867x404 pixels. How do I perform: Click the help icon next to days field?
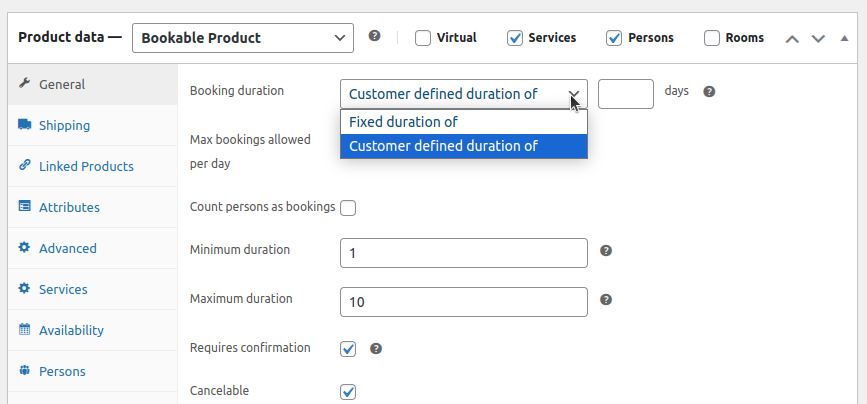click(x=709, y=91)
